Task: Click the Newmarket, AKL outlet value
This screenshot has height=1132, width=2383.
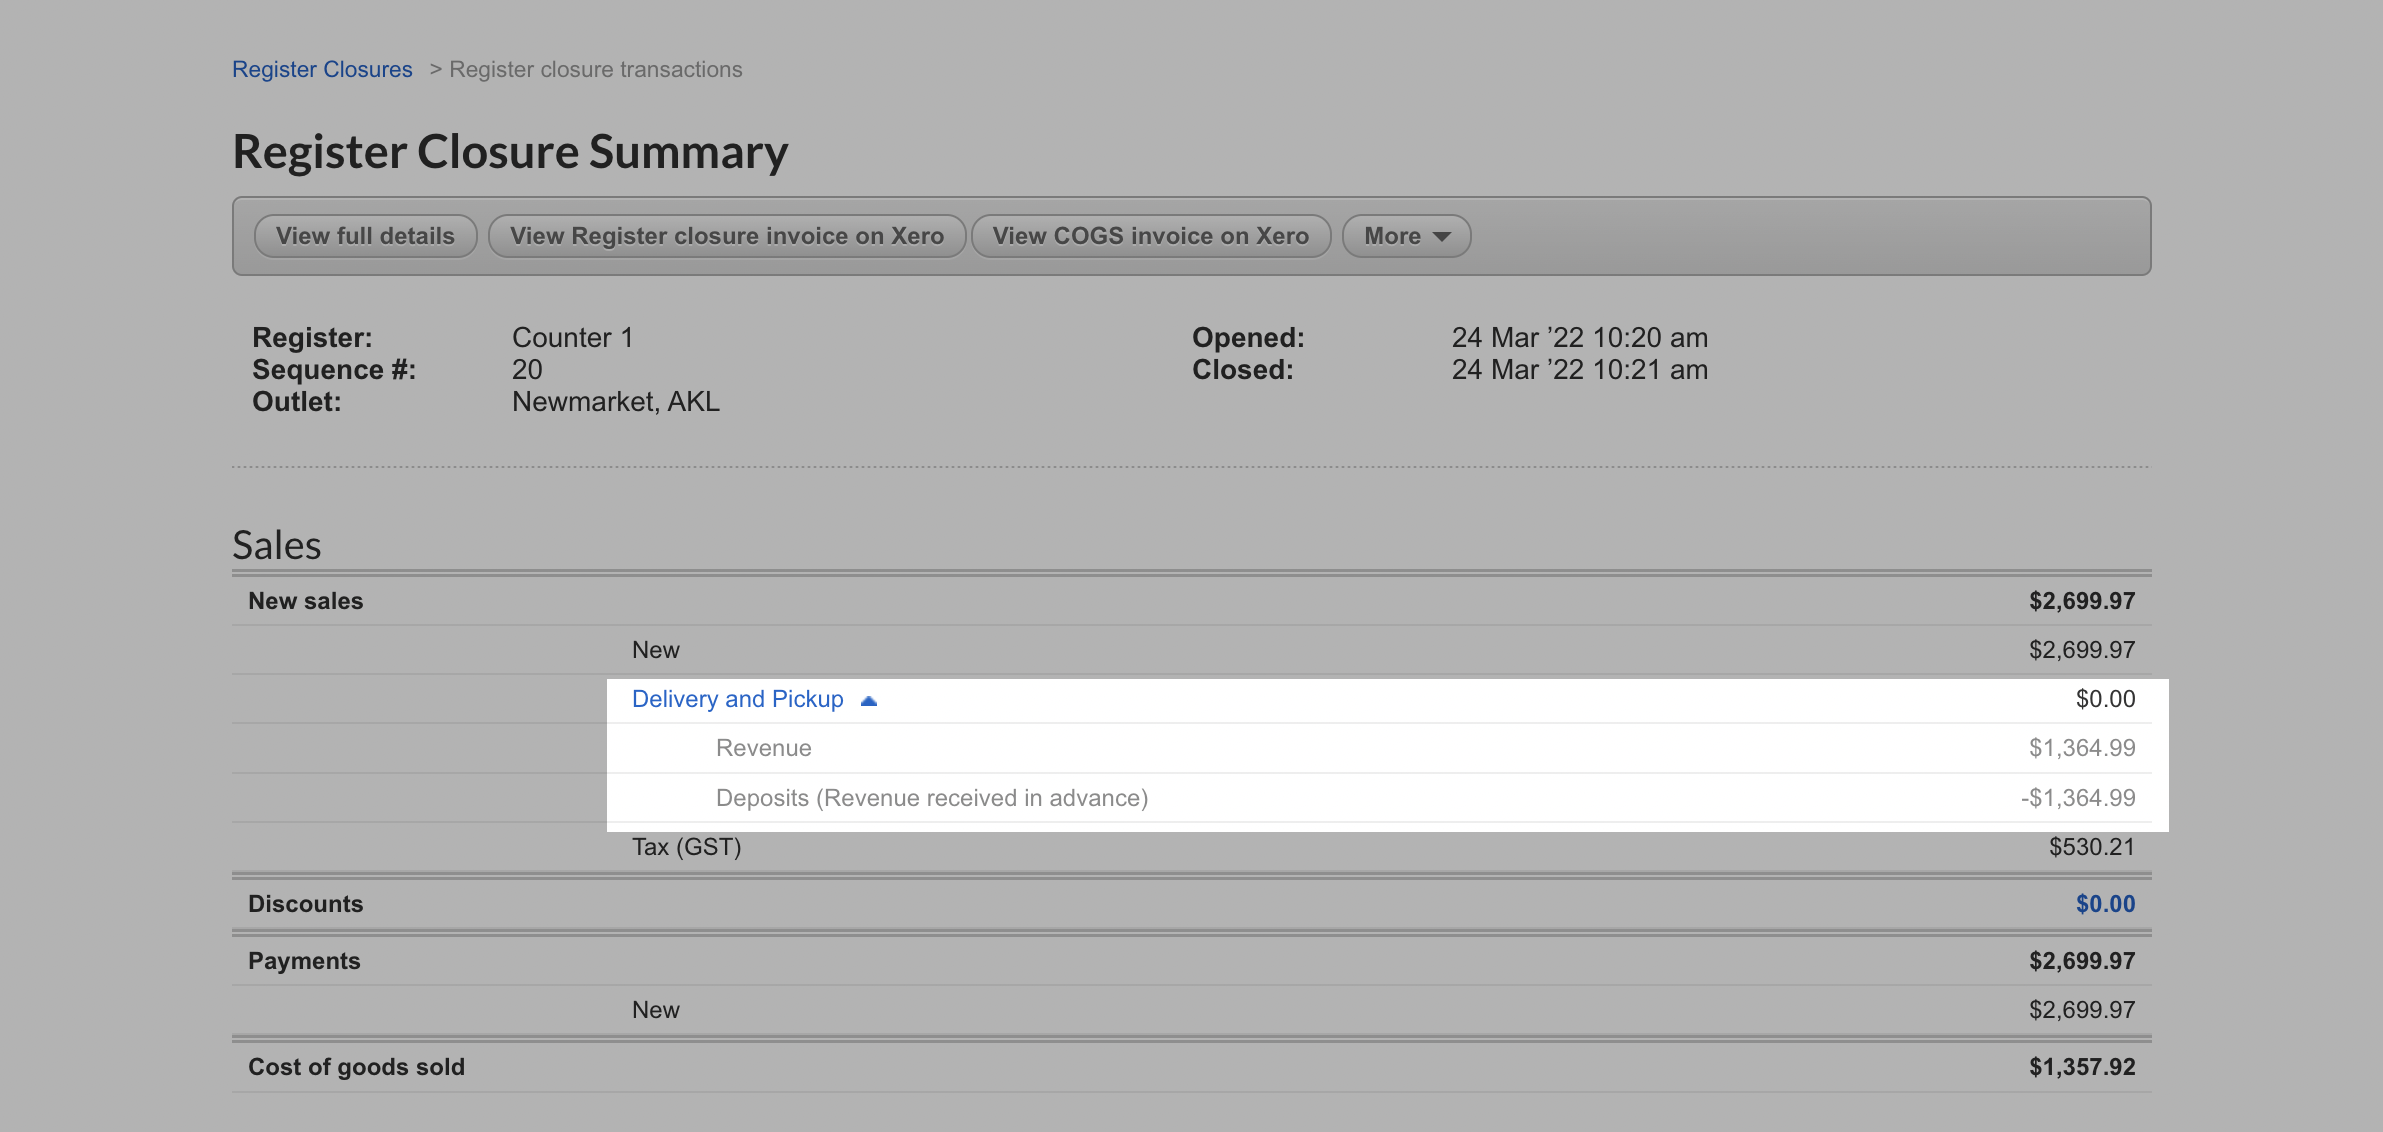Action: pyautogui.click(x=615, y=401)
